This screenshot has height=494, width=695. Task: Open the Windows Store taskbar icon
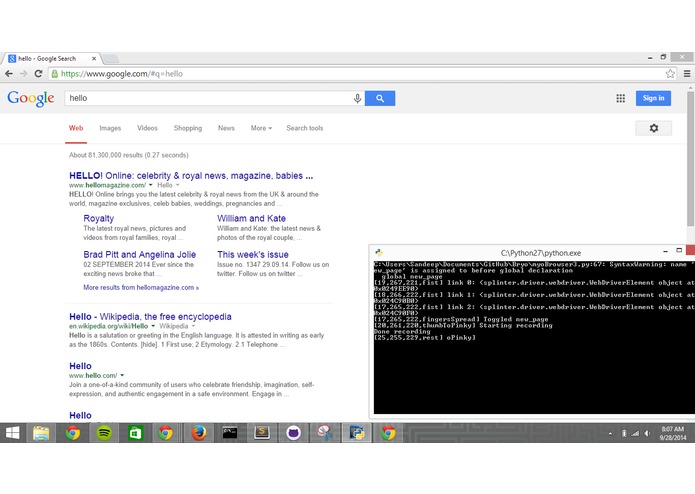click(x=135, y=433)
